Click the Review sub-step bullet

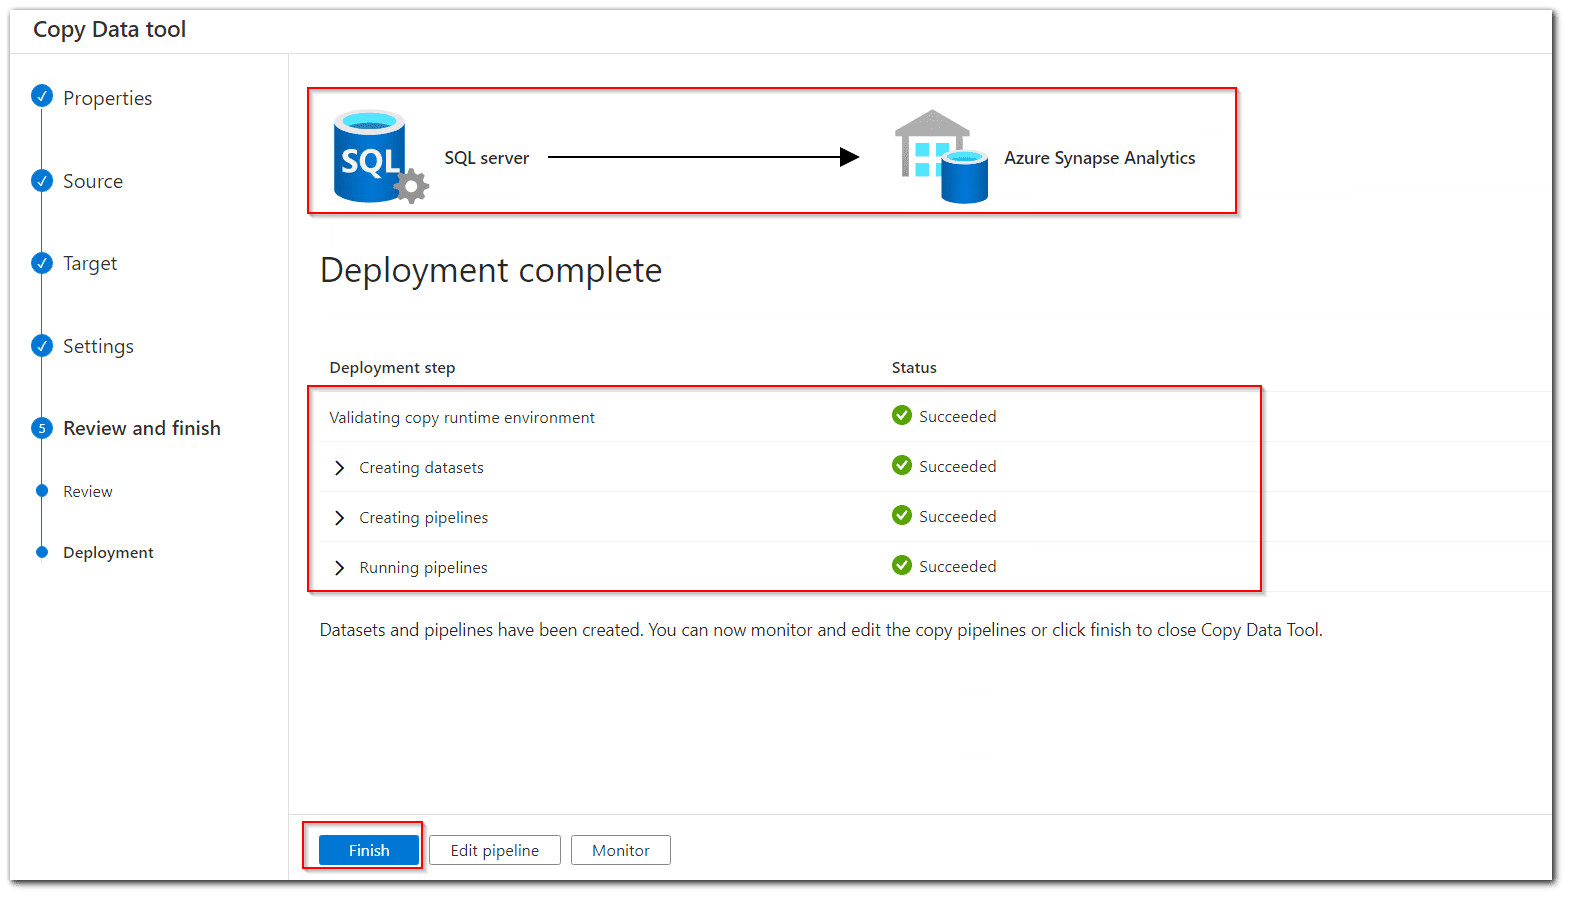coord(42,490)
